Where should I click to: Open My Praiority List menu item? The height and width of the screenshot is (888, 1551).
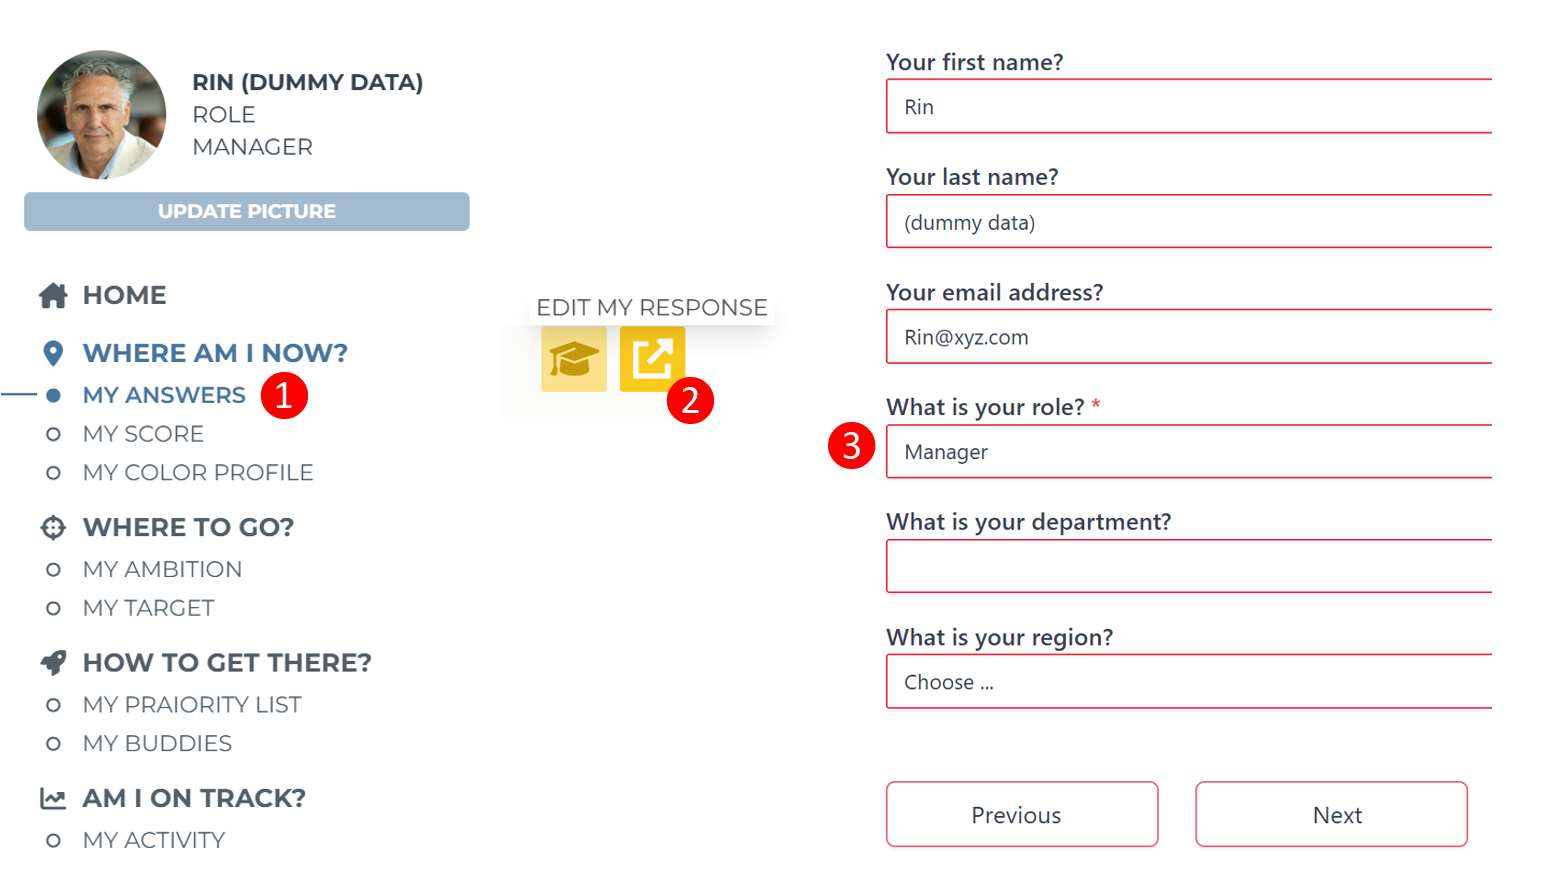[x=192, y=705]
